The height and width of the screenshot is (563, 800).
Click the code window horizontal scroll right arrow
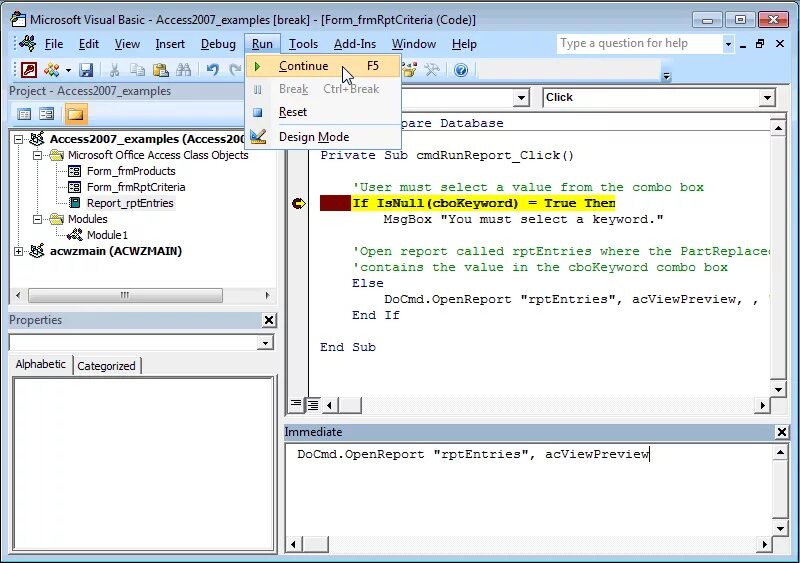762,405
